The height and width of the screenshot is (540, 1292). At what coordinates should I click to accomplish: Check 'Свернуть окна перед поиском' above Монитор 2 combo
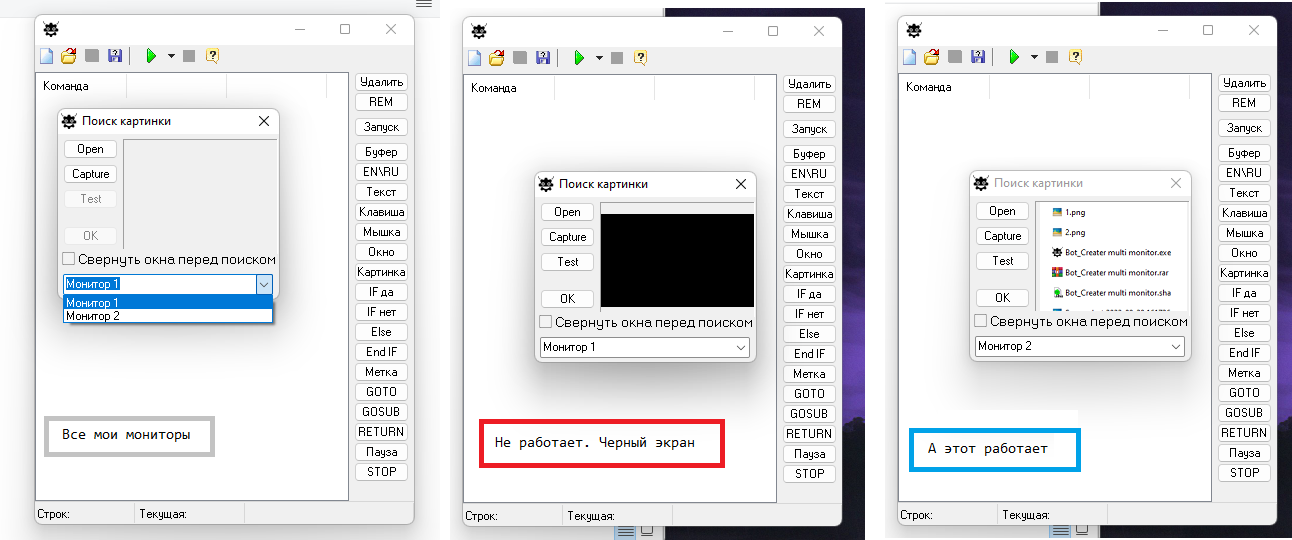(981, 321)
